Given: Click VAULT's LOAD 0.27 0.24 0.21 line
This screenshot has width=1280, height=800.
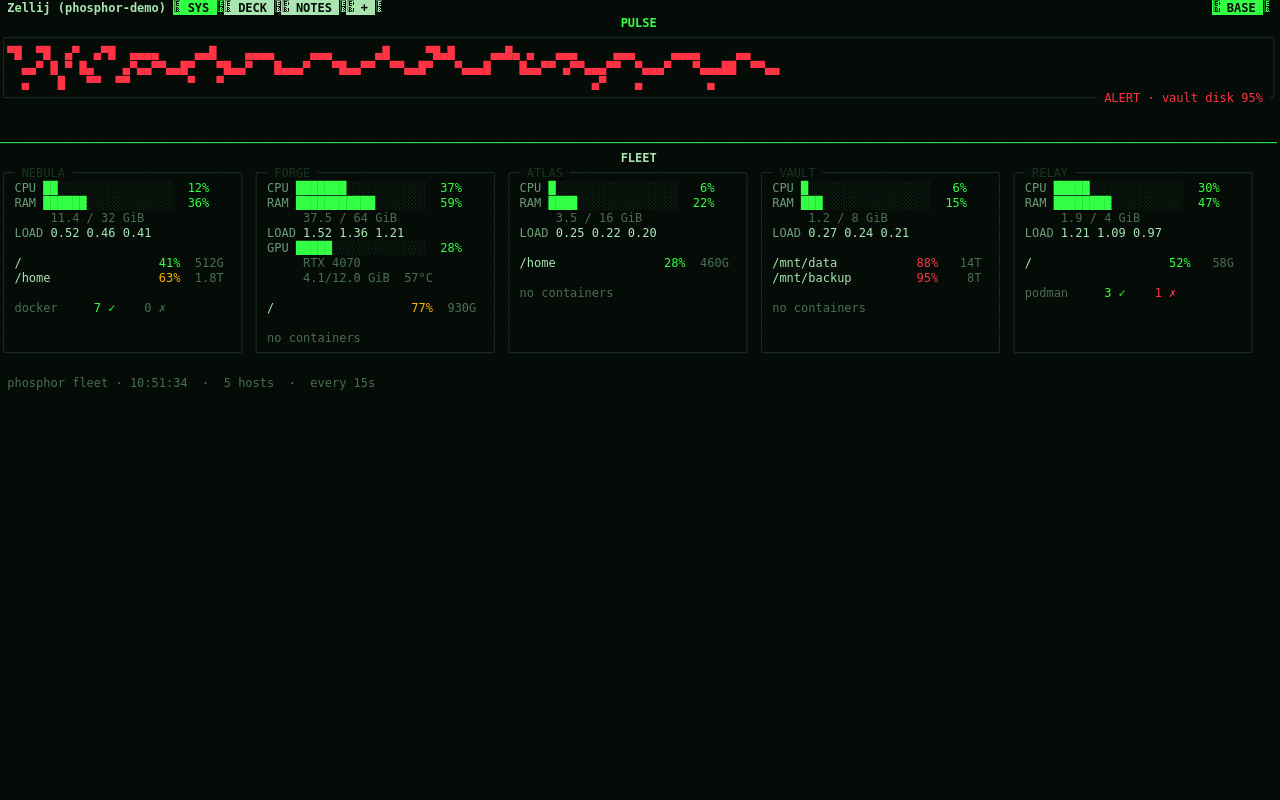Looking at the screenshot, I should coord(840,233).
